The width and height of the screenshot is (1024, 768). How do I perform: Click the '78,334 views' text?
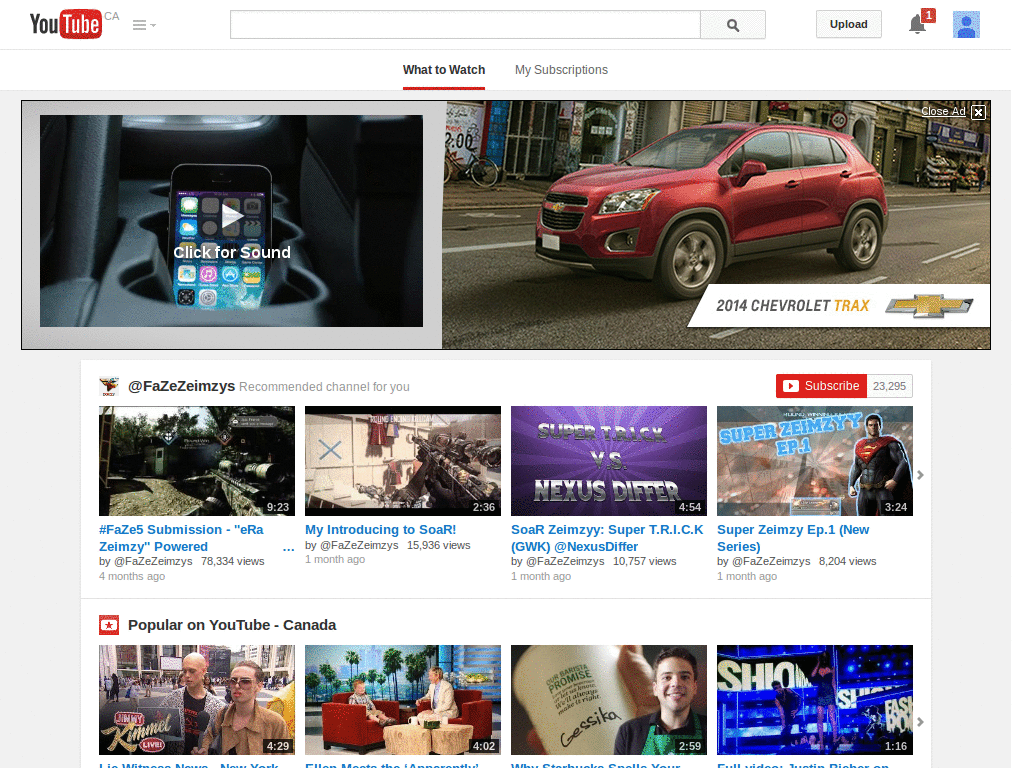(232, 562)
